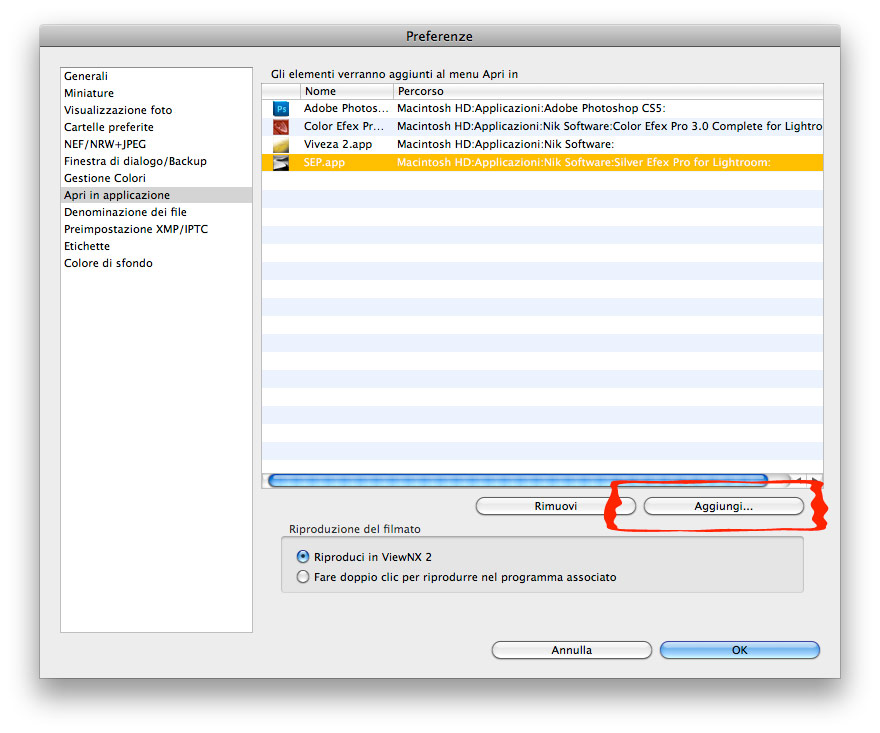Viewport: 880px width, 733px height.
Task: Open the Generali preferences section
Action: [156, 76]
